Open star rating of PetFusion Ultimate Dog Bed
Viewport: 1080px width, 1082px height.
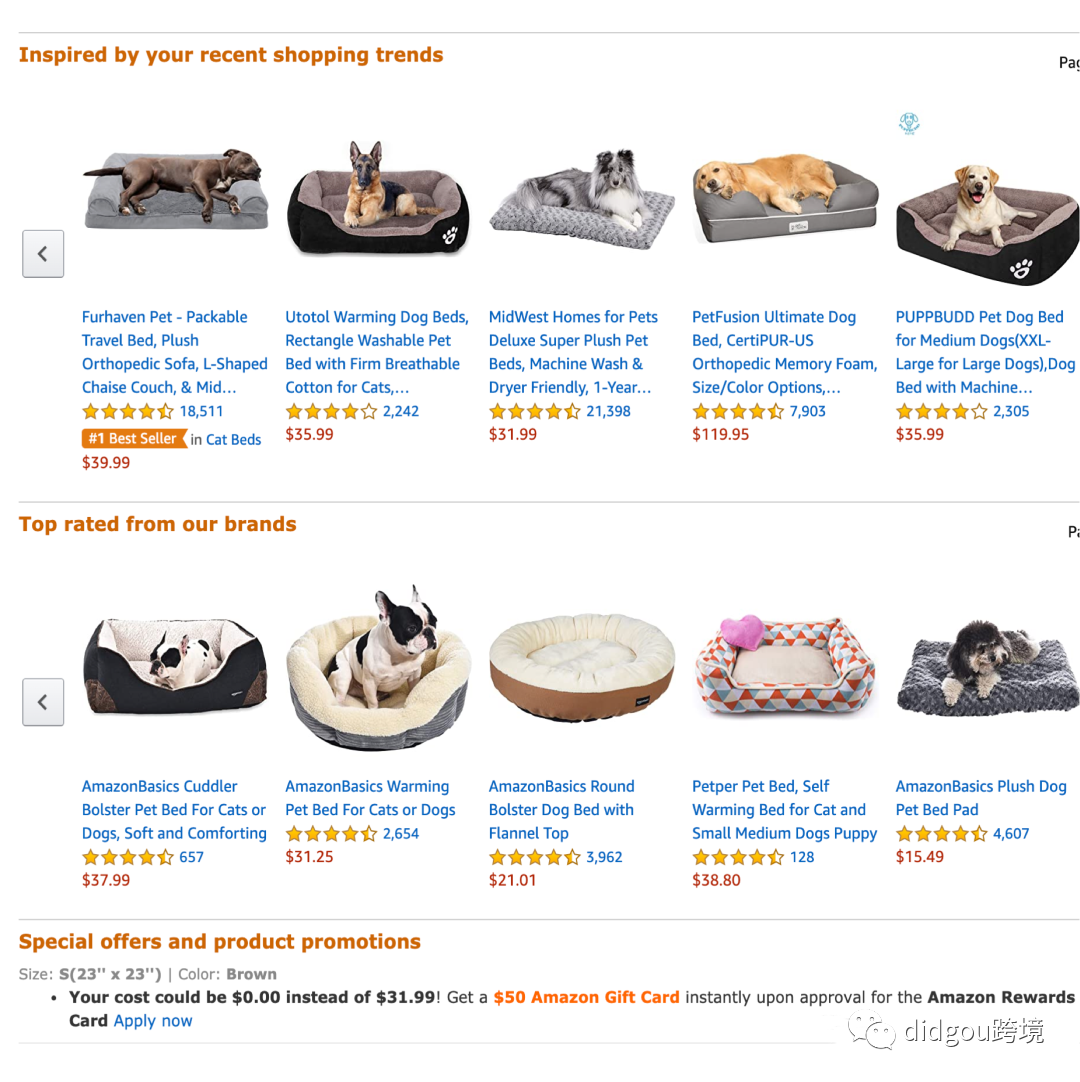tap(738, 412)
